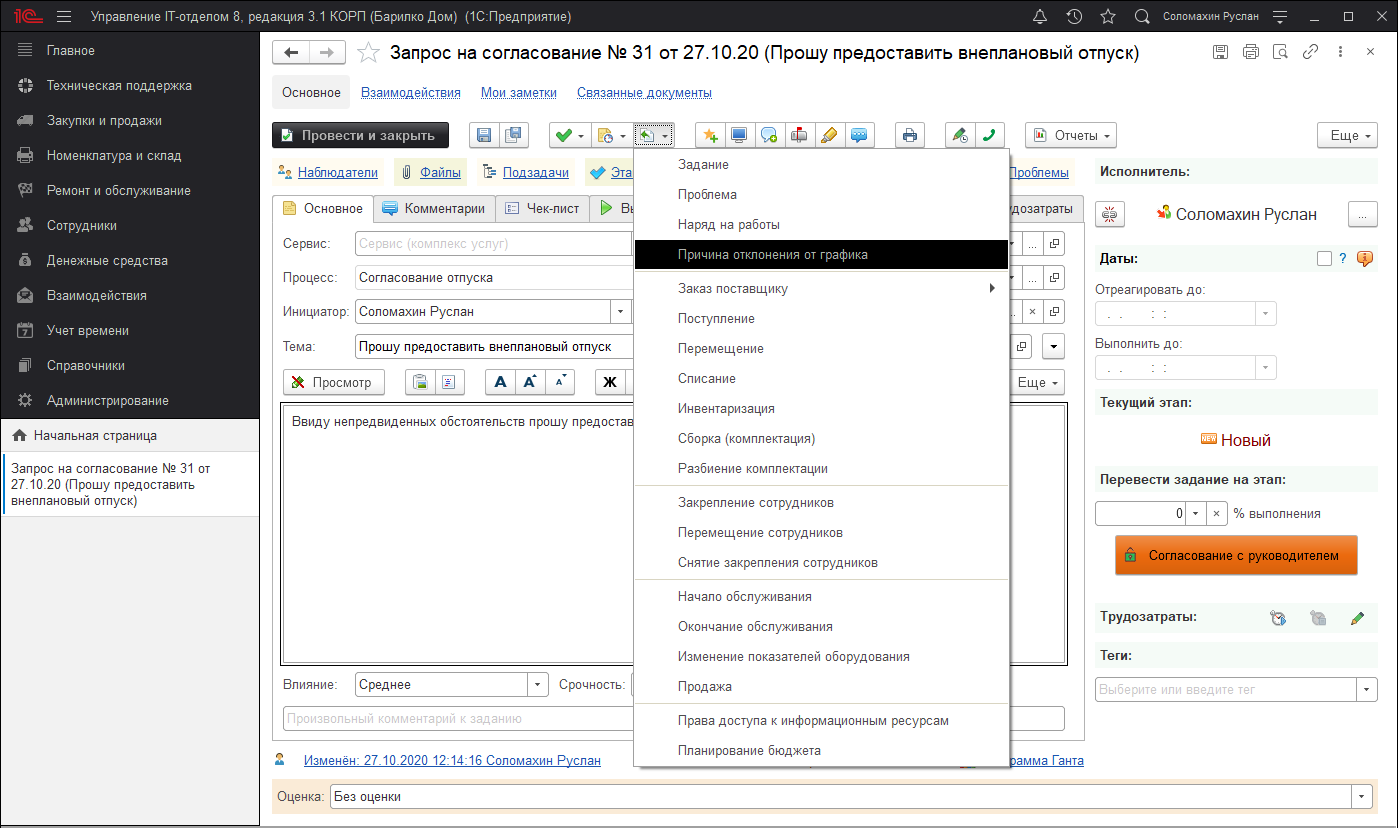Image resolution: width=1398 pixels, height=828 pixels.
Task: Open the Отчеты dropdown
Action: pyautogui.click(x=1070, y=135)
